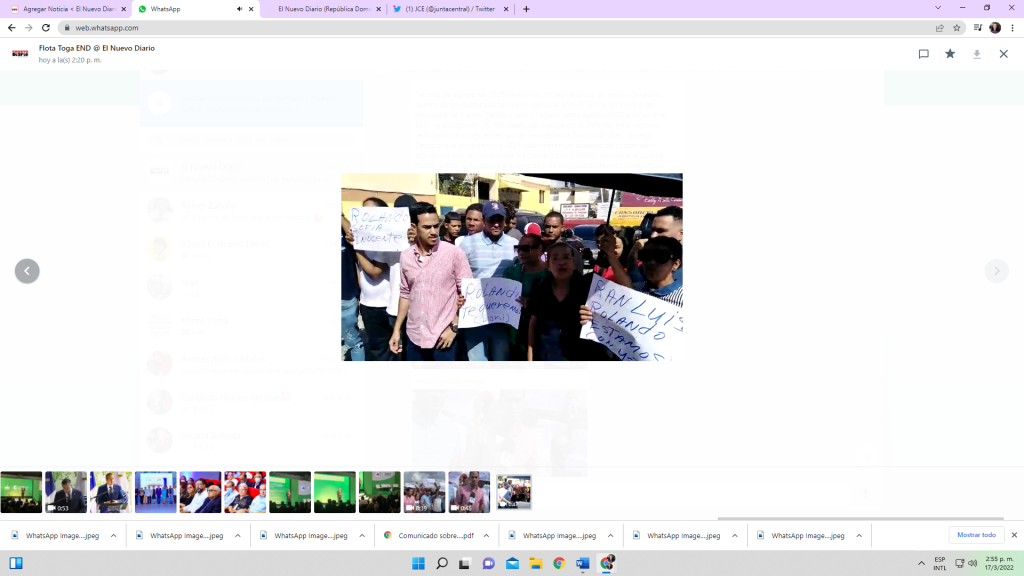Close the WhatsApp media viewer
The height and width of the screenshot is (576, 1024).
pos(1003,54)
